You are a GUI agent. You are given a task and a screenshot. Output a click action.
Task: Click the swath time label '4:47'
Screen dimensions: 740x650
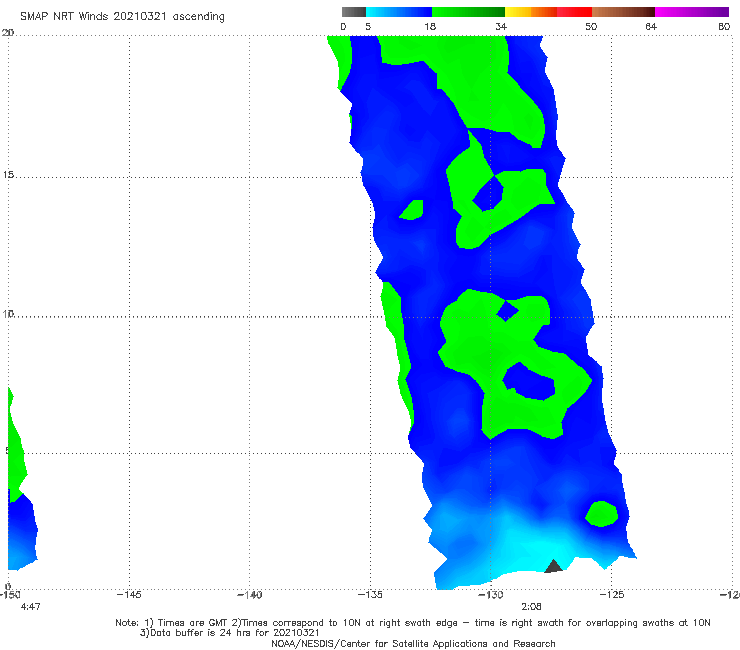pos(31,607)
